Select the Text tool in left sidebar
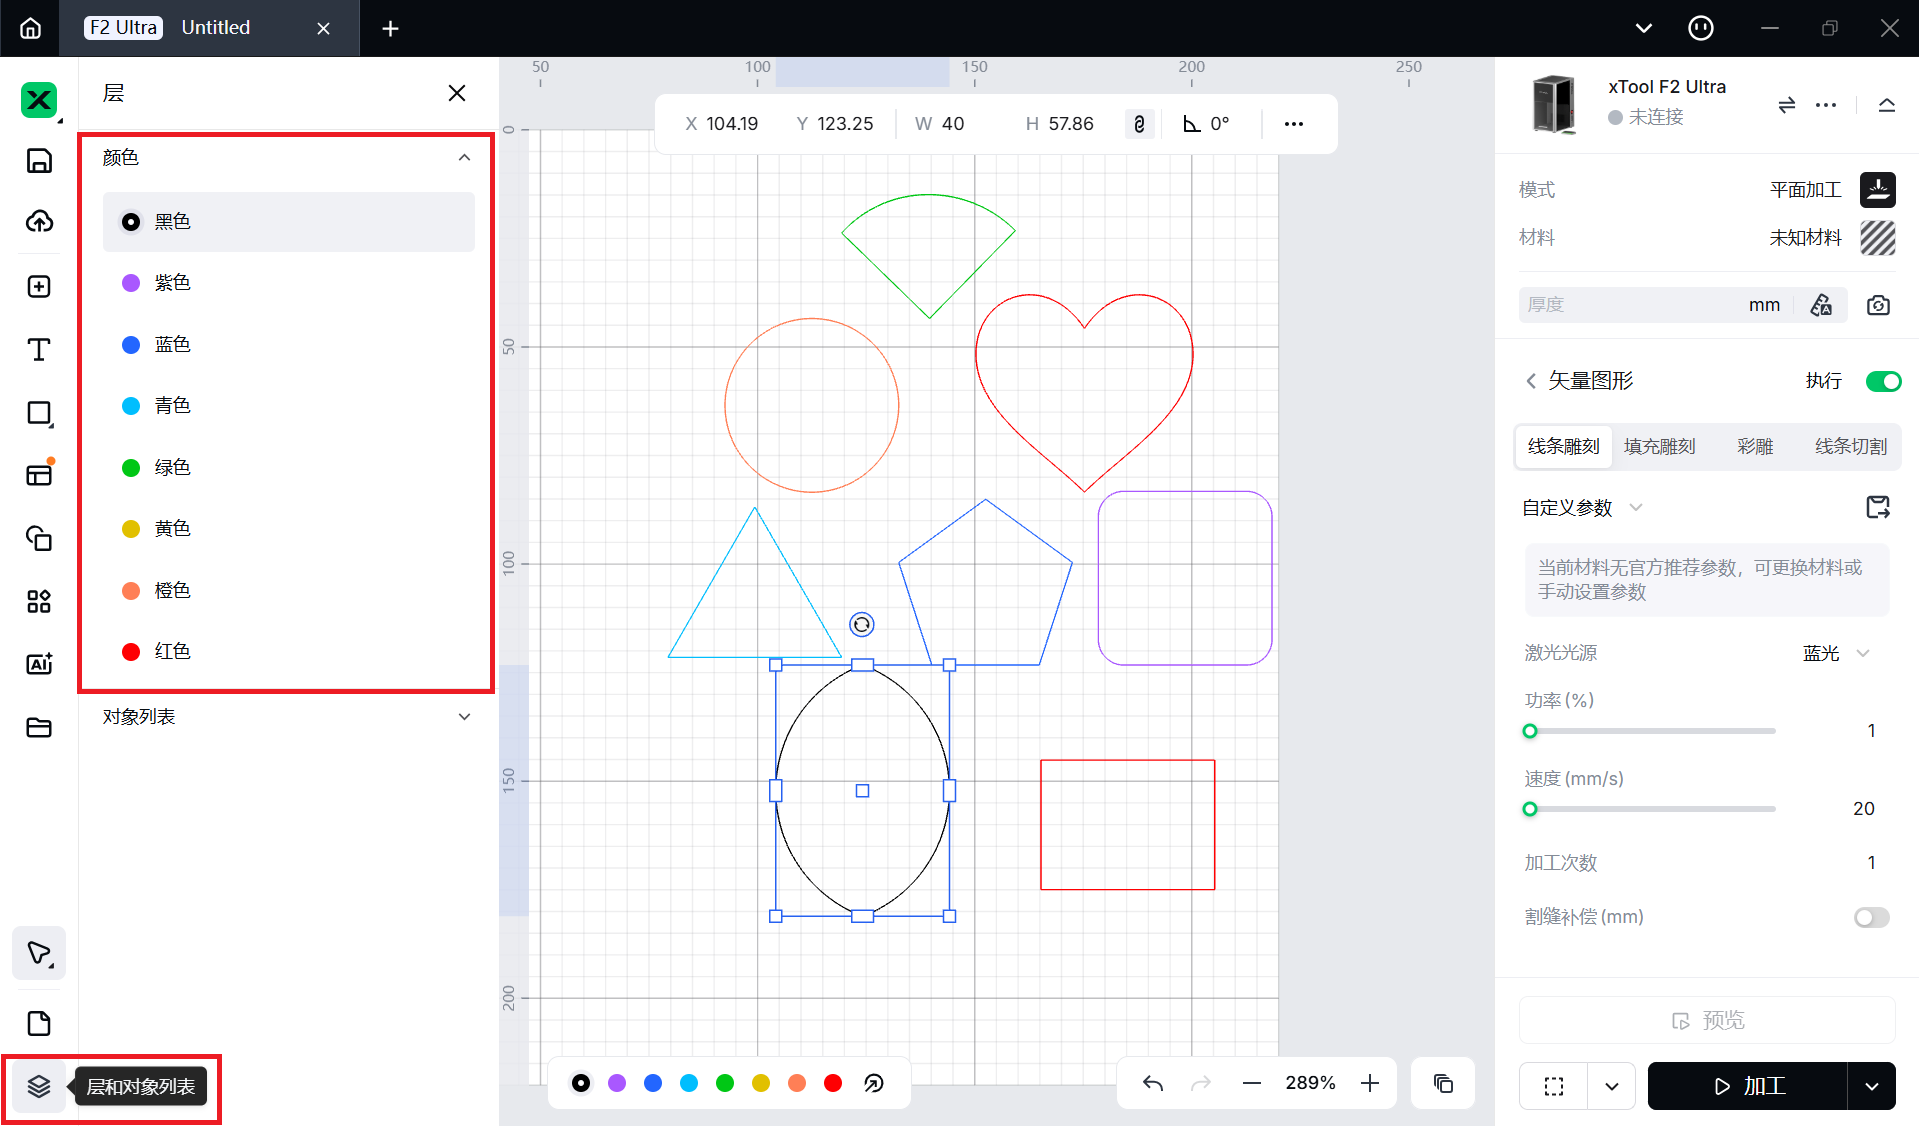The height and width of the screenshot is (1126, 1919). click(x=39, y=350)
